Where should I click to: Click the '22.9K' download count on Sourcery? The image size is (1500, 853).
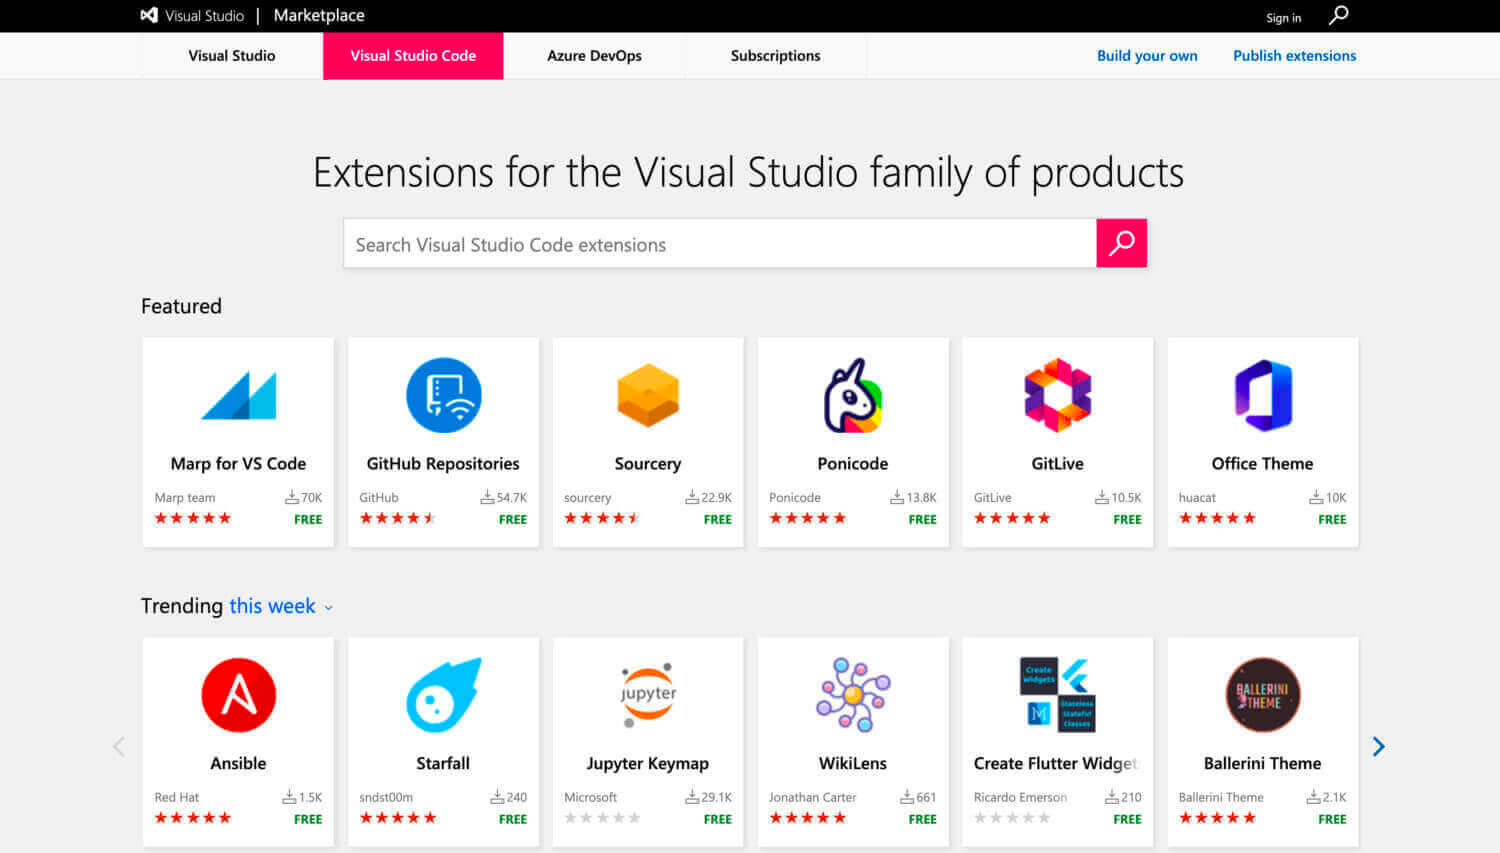click(x=717, y=497)
